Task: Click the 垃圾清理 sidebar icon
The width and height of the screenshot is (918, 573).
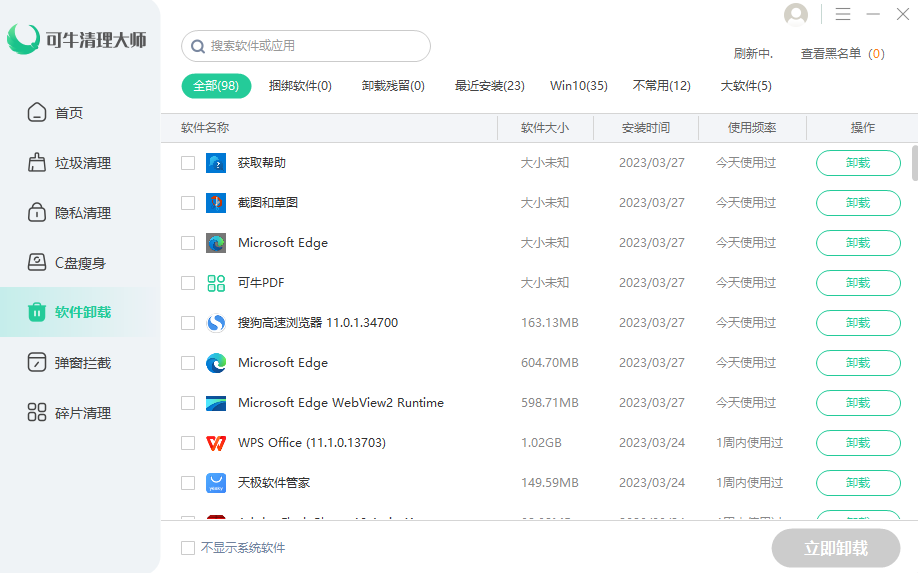Action: 37,163
